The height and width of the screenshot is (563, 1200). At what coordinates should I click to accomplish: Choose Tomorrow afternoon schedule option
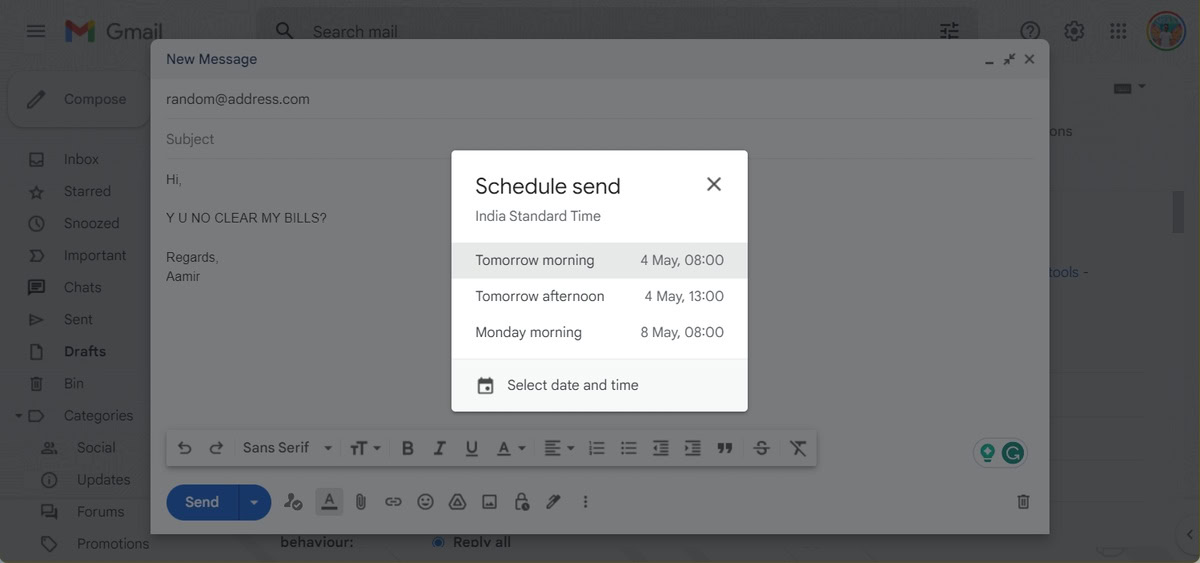[x=599, y=296]
